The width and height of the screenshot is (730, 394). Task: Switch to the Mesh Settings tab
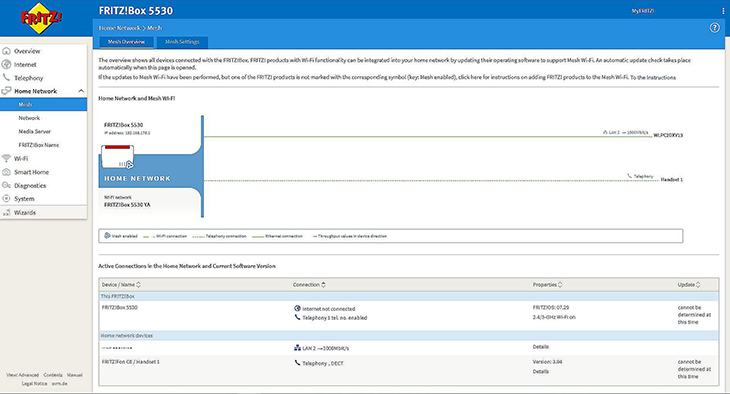[x=182, y=42]
